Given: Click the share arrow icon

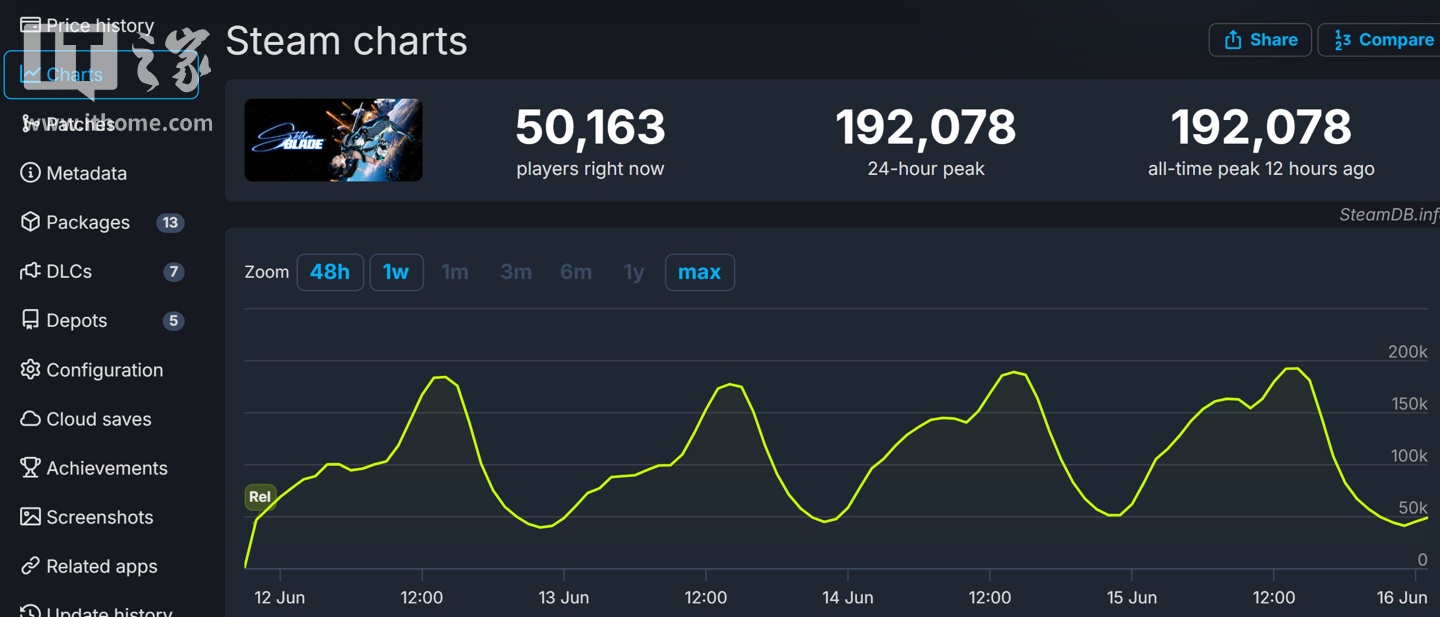Looking at the screenshot, I should point(1233,40).
